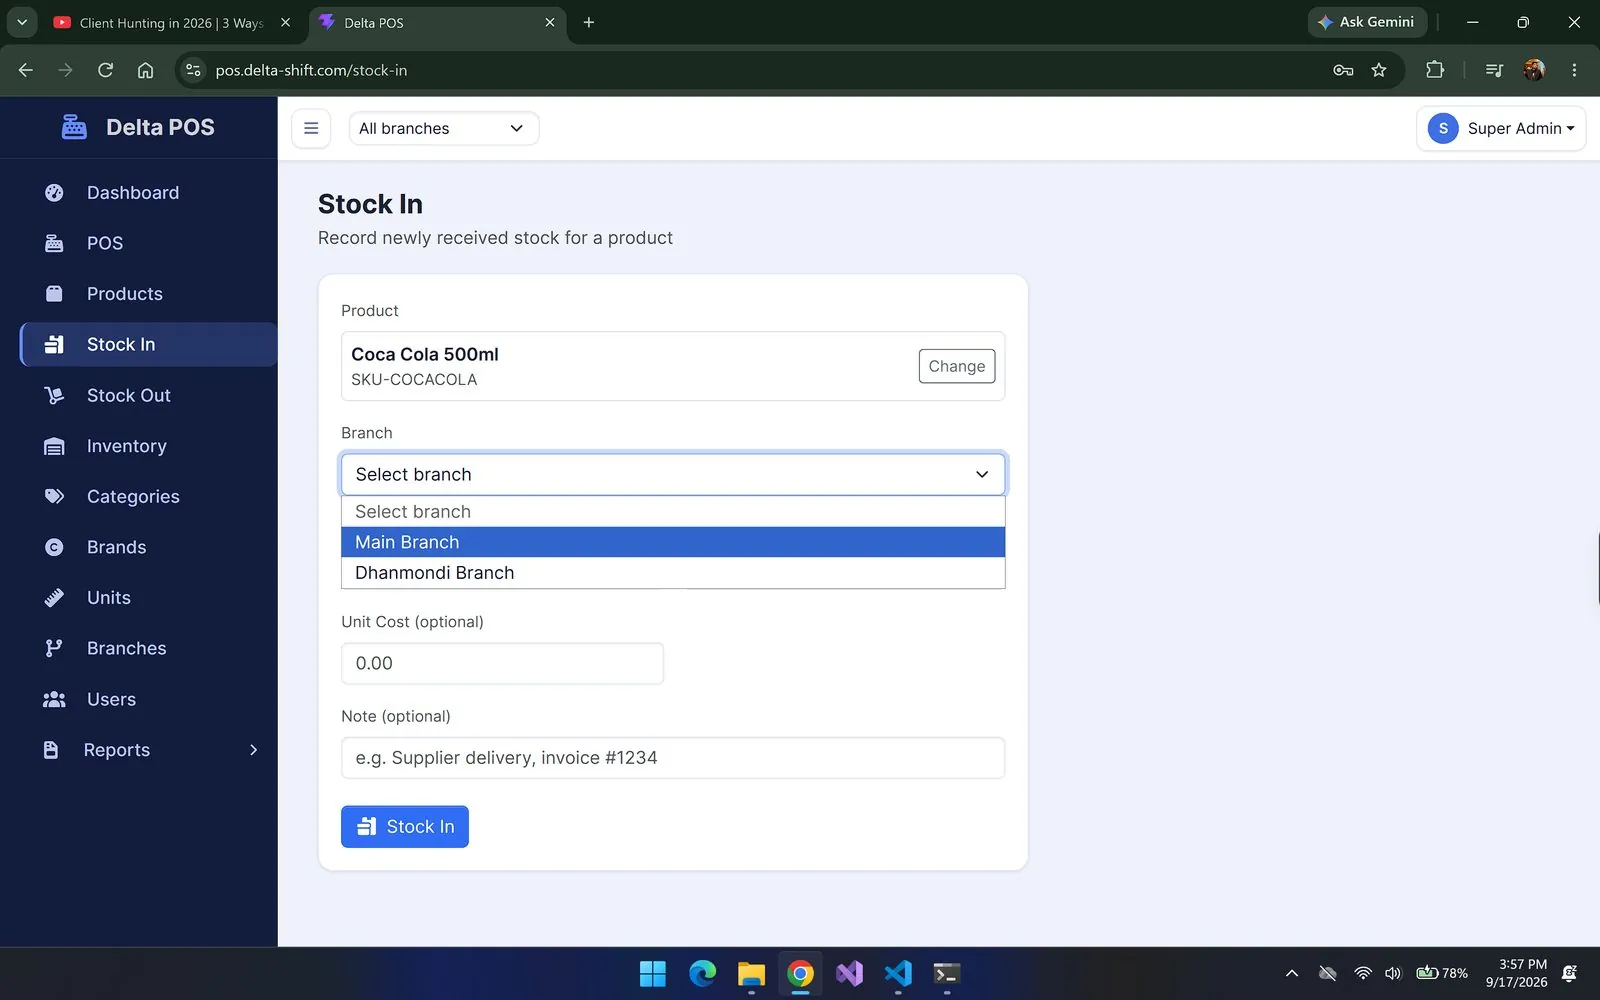1600x1000 pixels.
Task: Open a new browser tab
Action: pos(589,22)
